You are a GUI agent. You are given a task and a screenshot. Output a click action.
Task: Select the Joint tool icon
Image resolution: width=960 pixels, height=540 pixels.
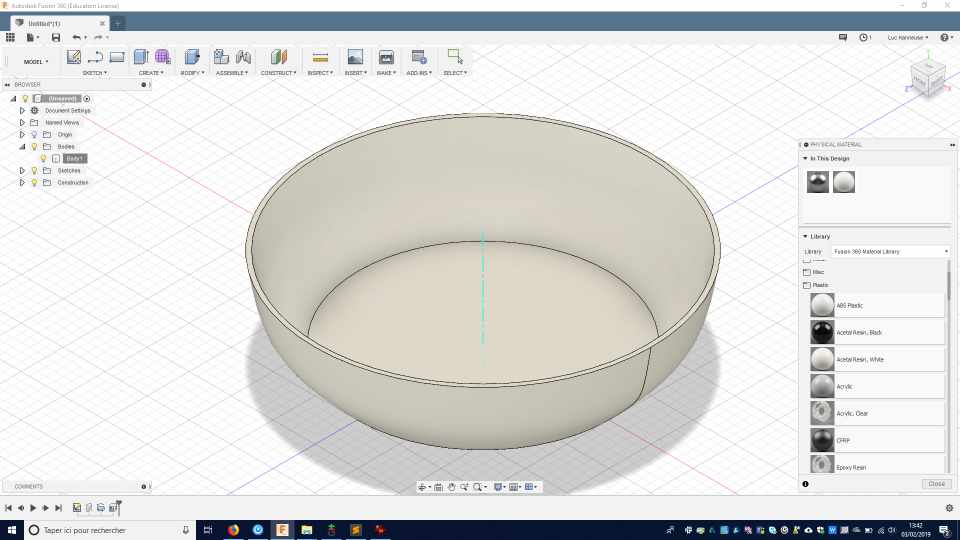click(243, 57)
